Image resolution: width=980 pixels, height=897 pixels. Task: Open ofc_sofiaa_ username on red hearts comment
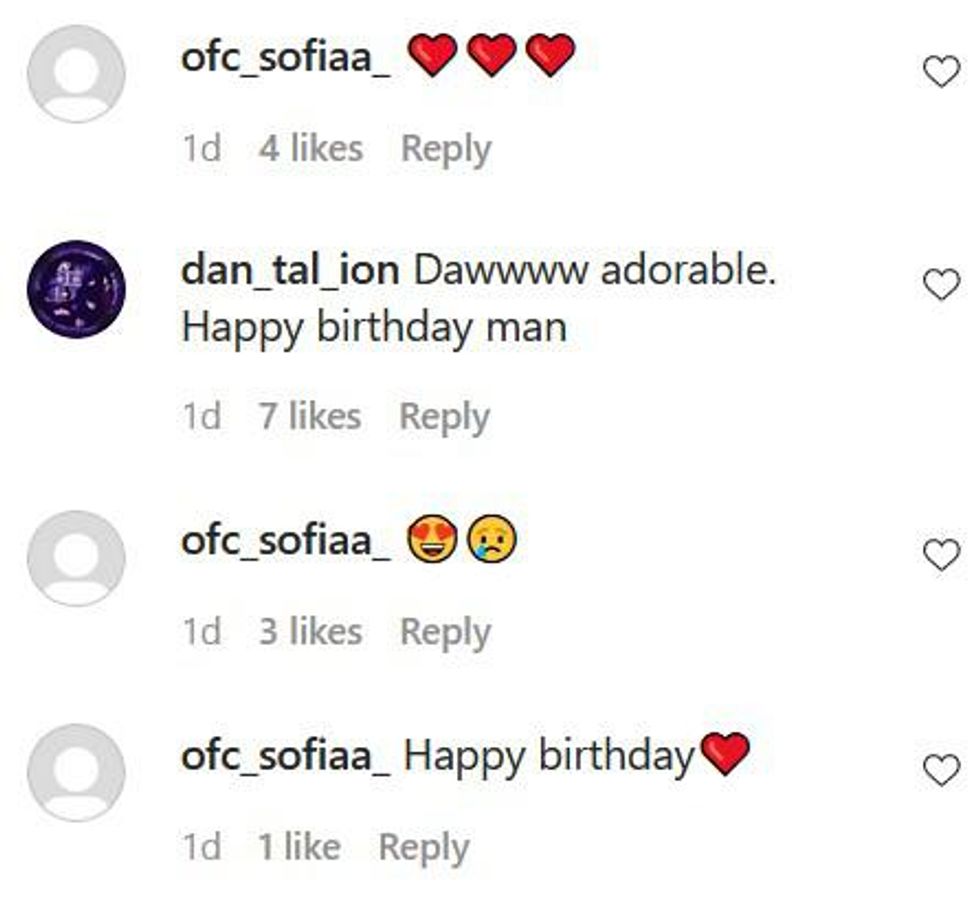286,56
